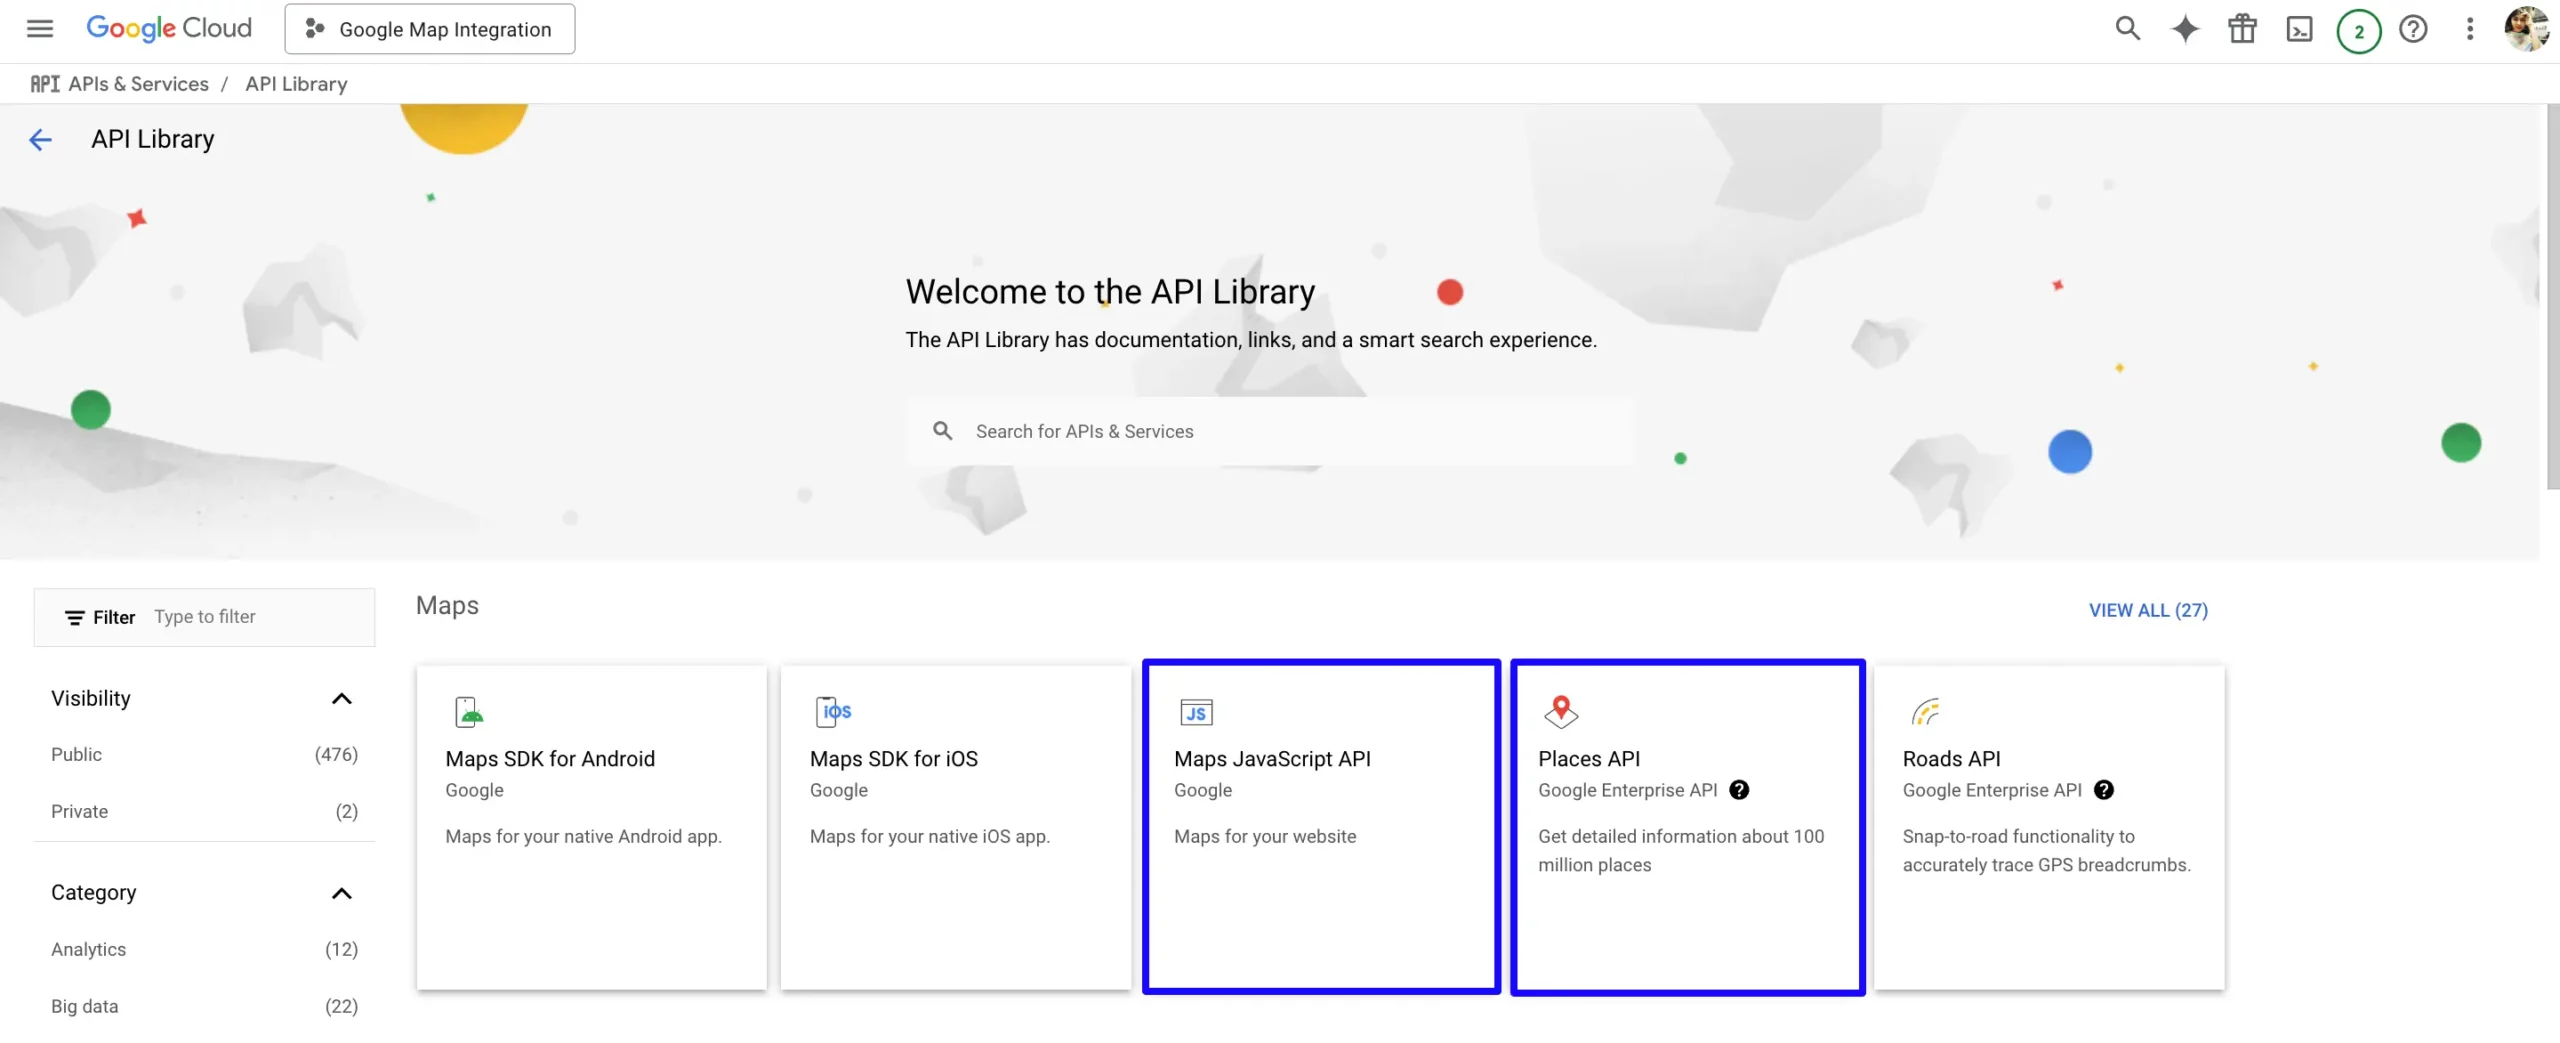
Task: Open the Gemini sparkle assistant icon
Action: coord(2185,29)
